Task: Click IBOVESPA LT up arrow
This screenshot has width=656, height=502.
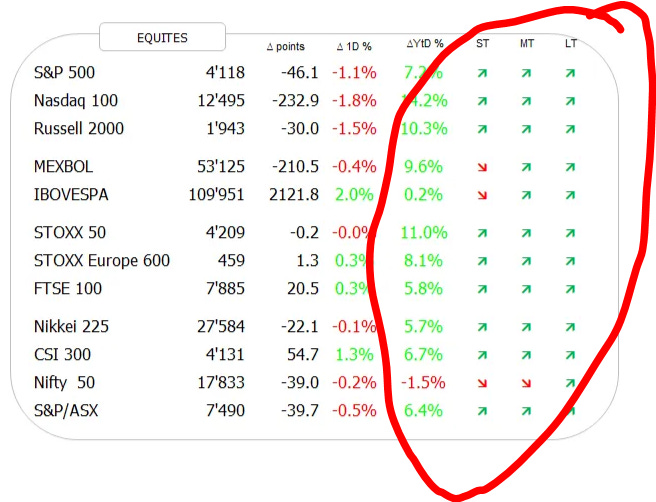Action: coord(570,195)
